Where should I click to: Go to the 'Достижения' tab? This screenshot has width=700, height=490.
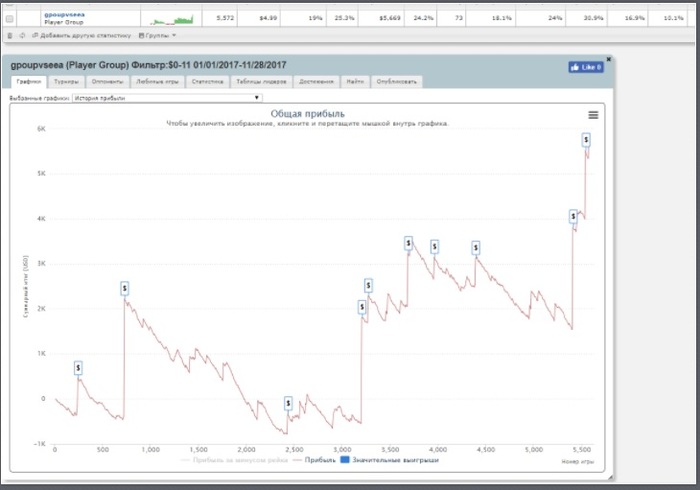316,82
